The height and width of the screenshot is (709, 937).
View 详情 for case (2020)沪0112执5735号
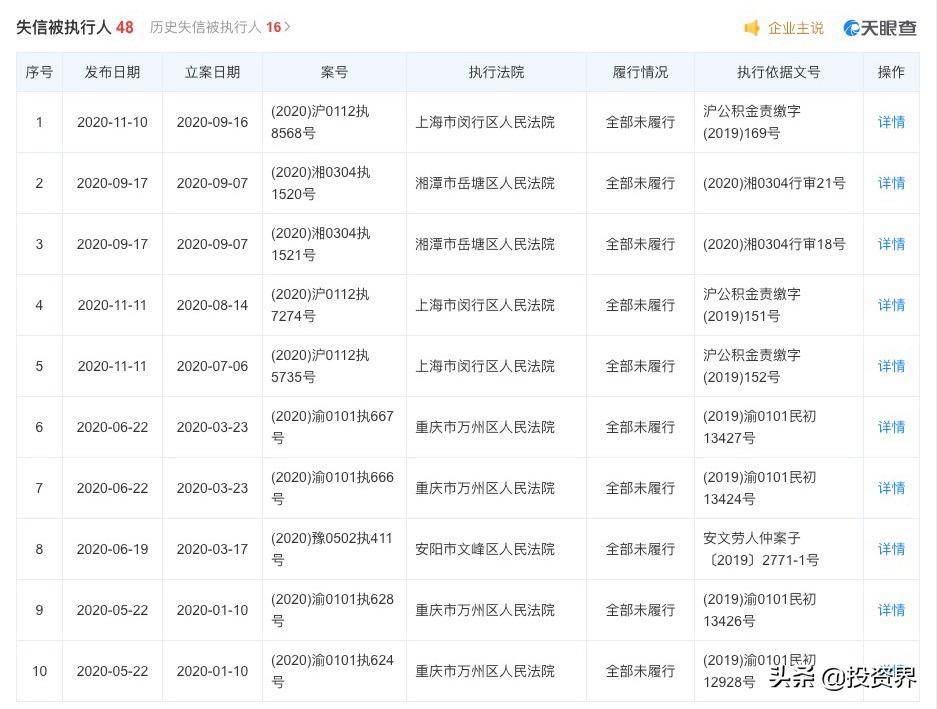pos(890,366)
